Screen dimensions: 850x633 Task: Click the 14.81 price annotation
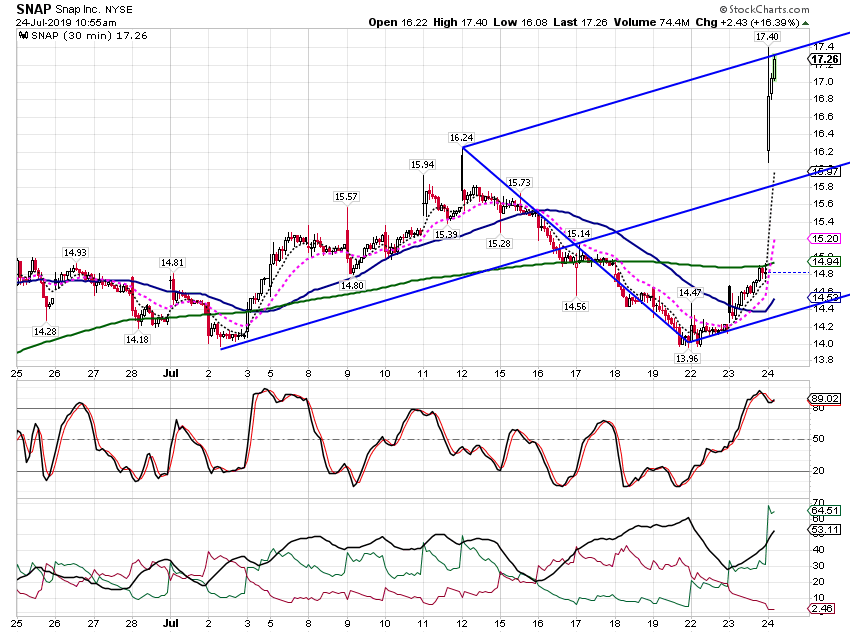tap(172, 263)
